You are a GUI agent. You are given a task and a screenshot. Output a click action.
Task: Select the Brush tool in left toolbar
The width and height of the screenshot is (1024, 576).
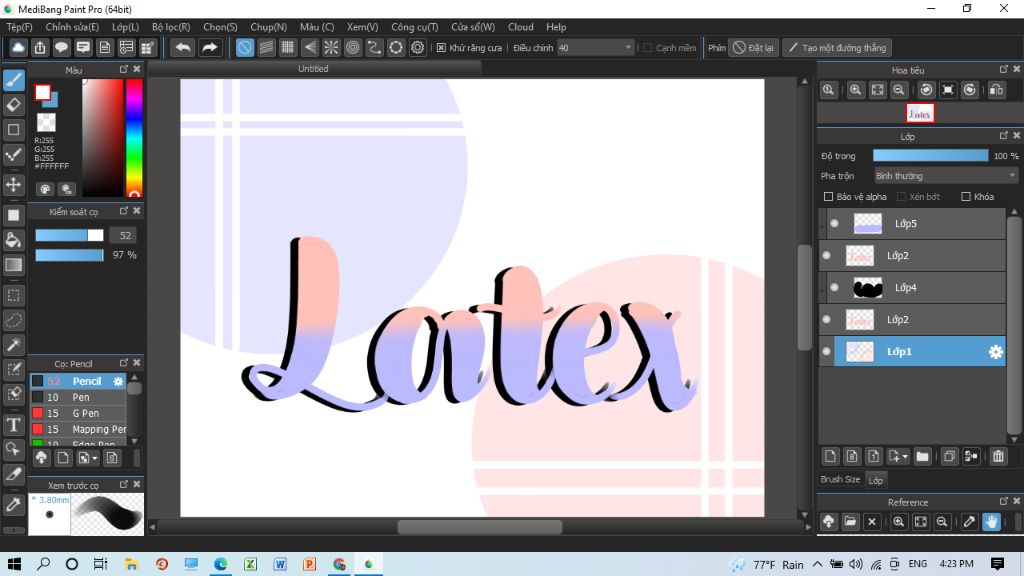14,80
